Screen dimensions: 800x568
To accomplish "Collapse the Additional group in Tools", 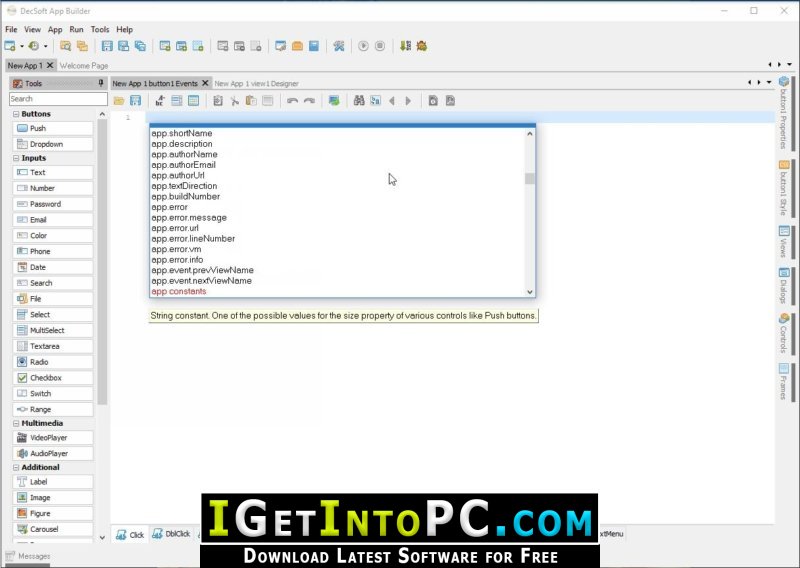I will click(16, 467).
